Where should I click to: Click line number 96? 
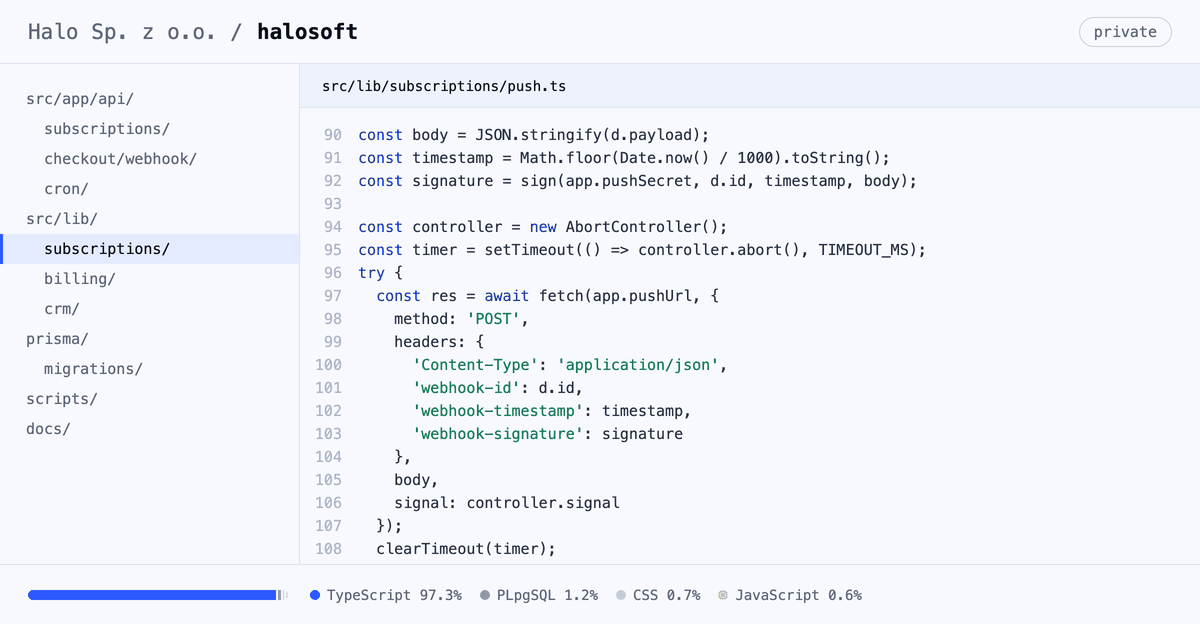tap(333, 273)
